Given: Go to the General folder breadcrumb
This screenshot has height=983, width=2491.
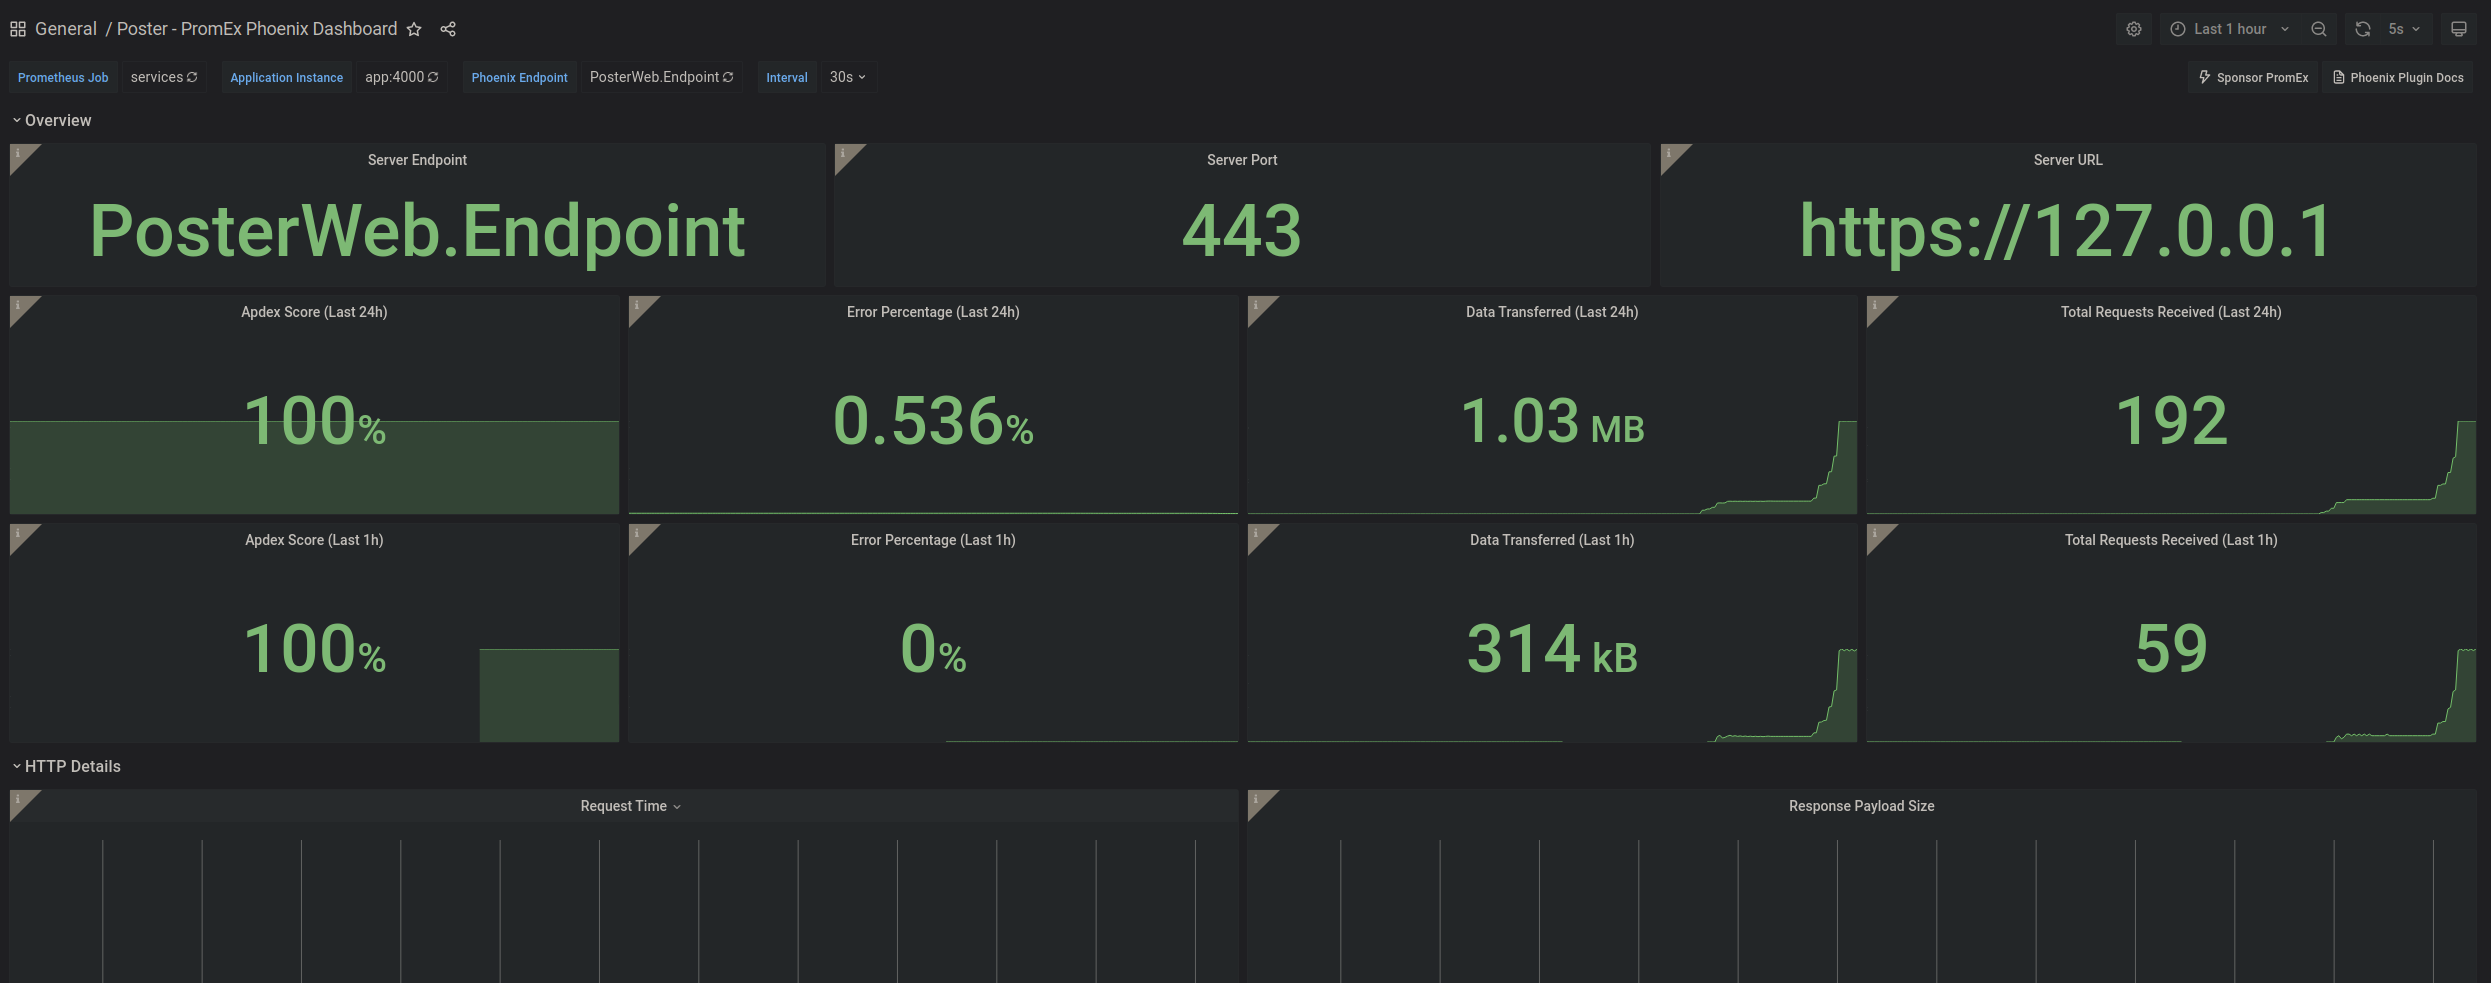Looking at the screenshot, I should [x=66, y=29].
